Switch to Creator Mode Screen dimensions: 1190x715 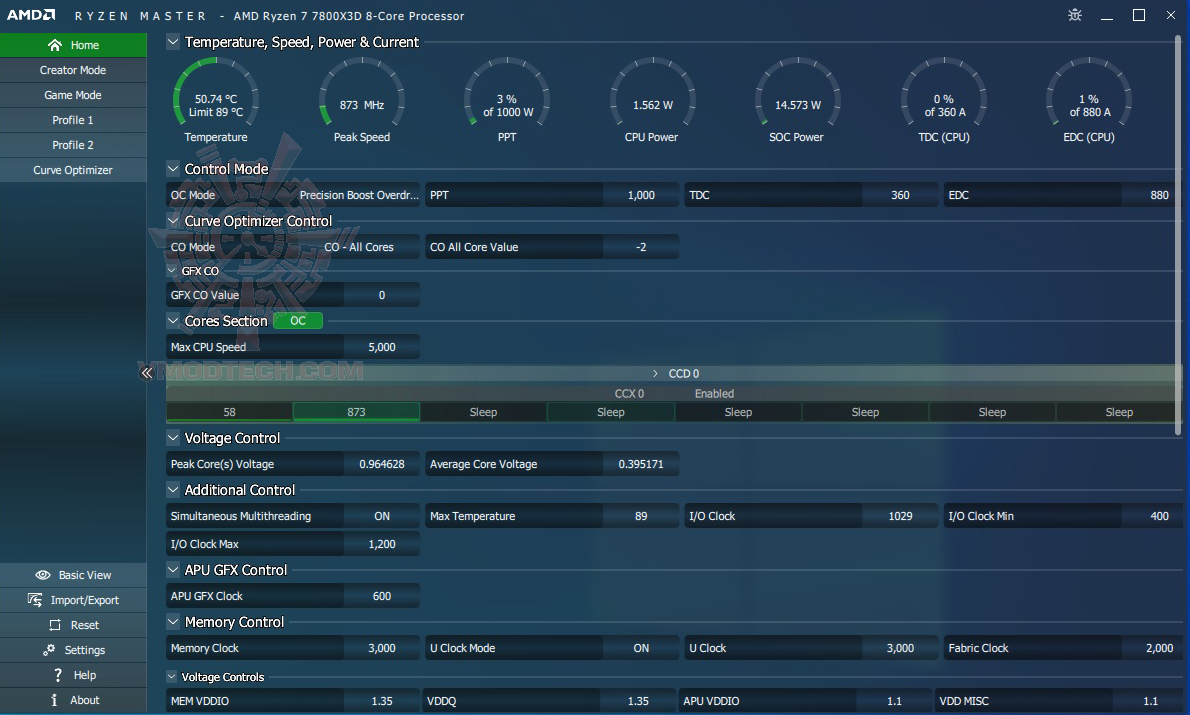tap(74, 70)
